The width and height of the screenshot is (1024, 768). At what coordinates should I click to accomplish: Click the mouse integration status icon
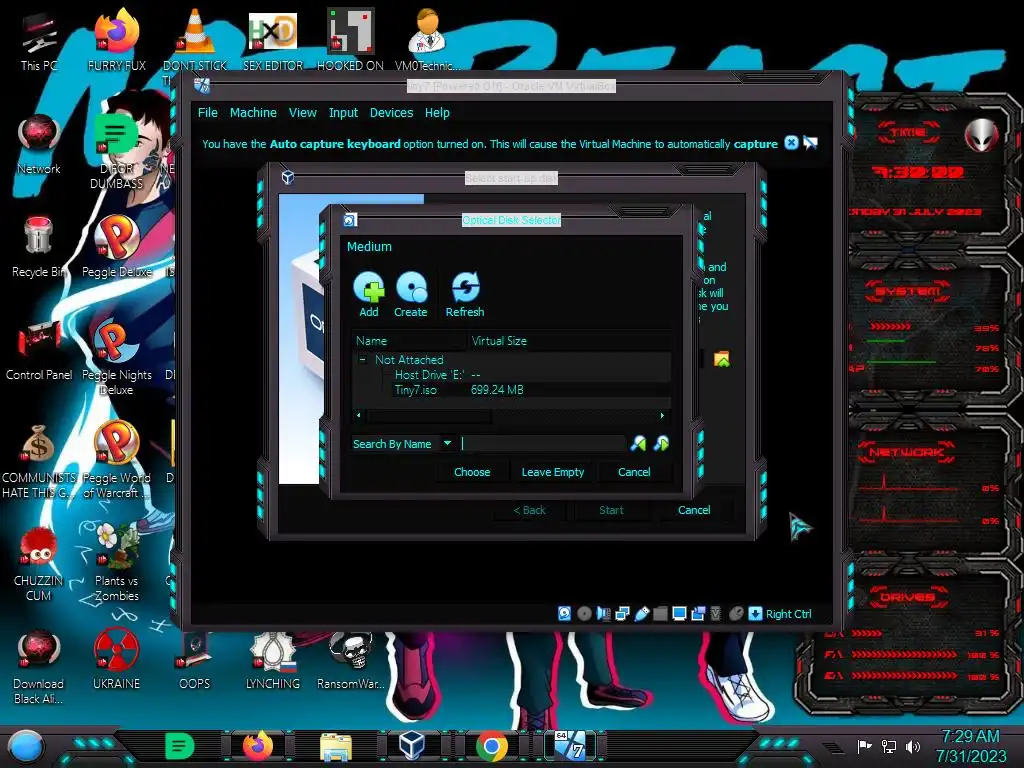pos(736,613)
